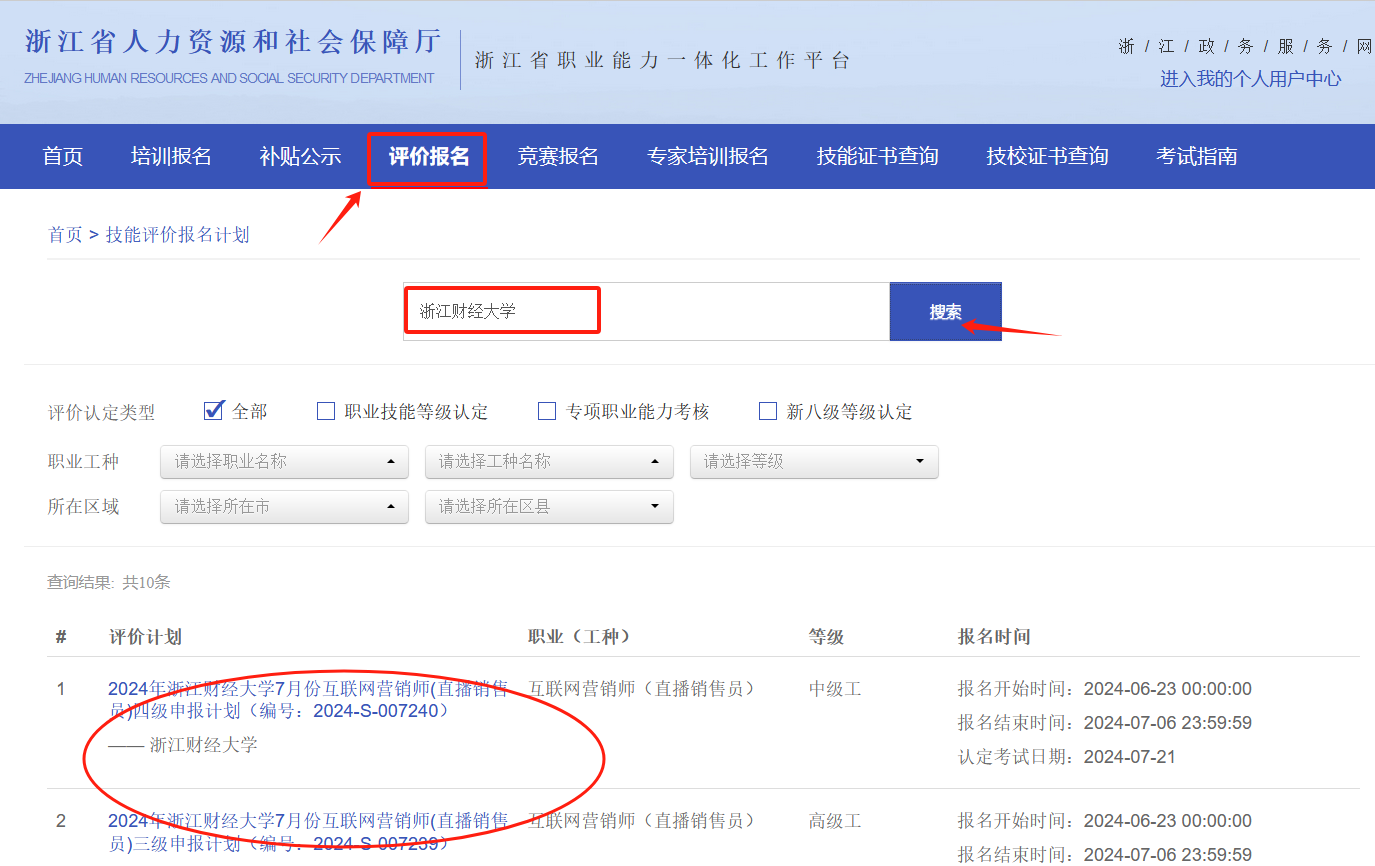The image size is (1375, 866).
Task: Click 首页 in the breadcrumb
Action: tap(65, 235)
